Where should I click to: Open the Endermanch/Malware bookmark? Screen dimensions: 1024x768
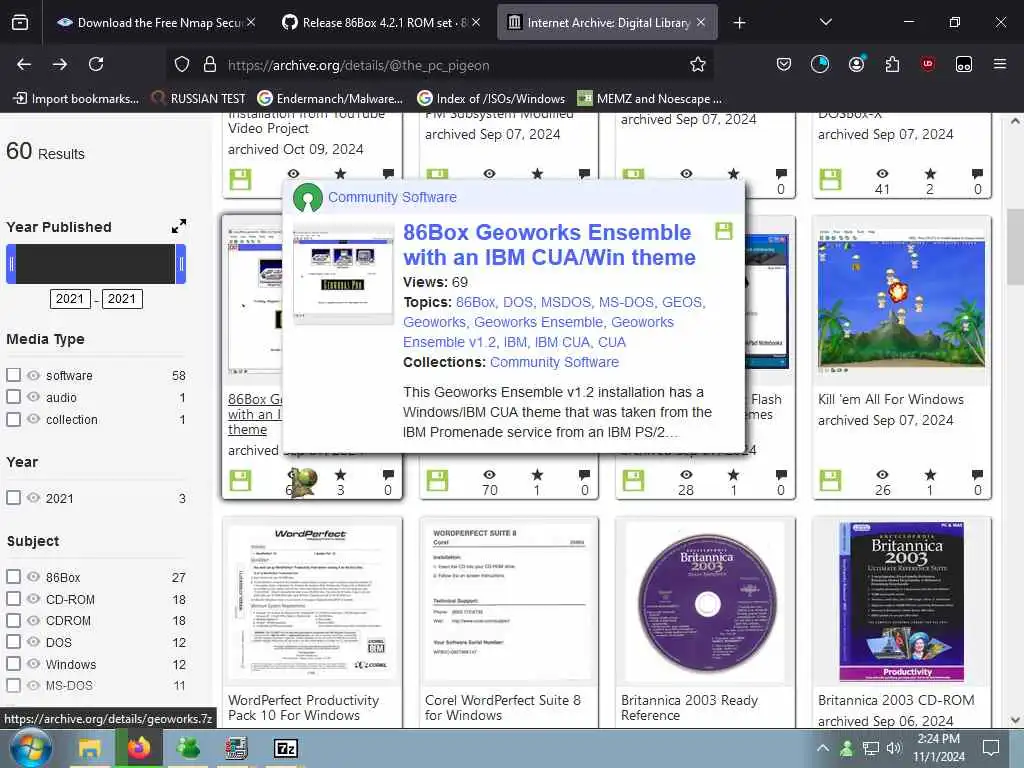coord(330,99)
